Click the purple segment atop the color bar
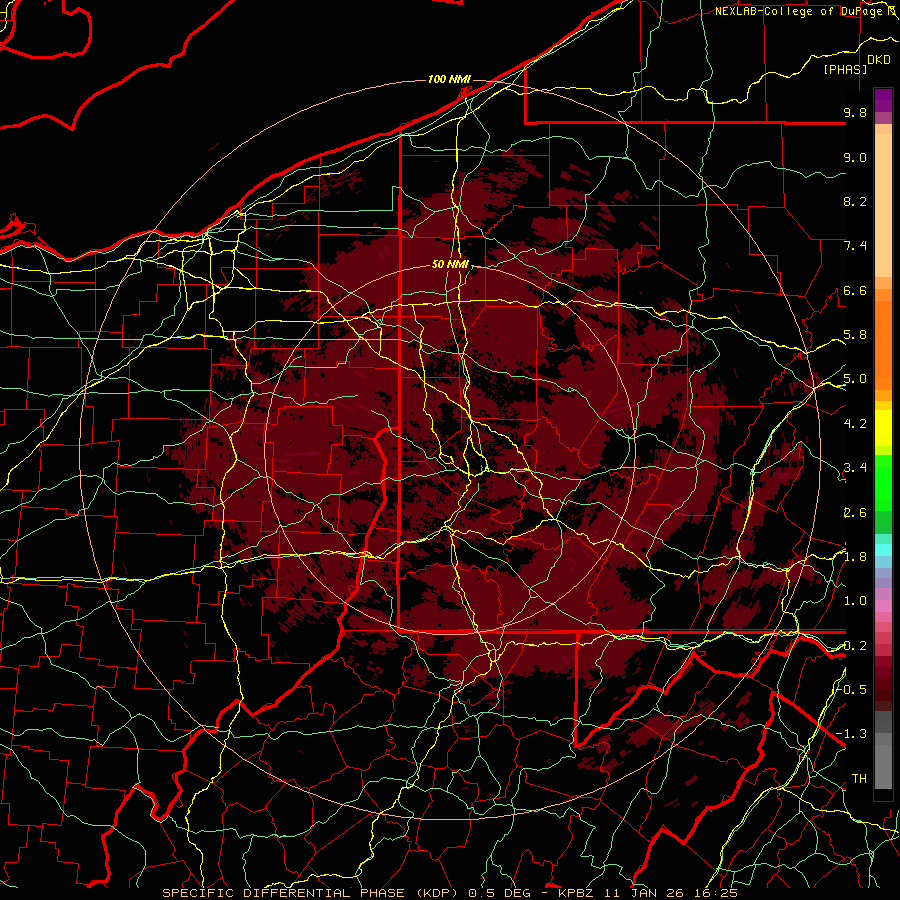 tap(883, 100)
